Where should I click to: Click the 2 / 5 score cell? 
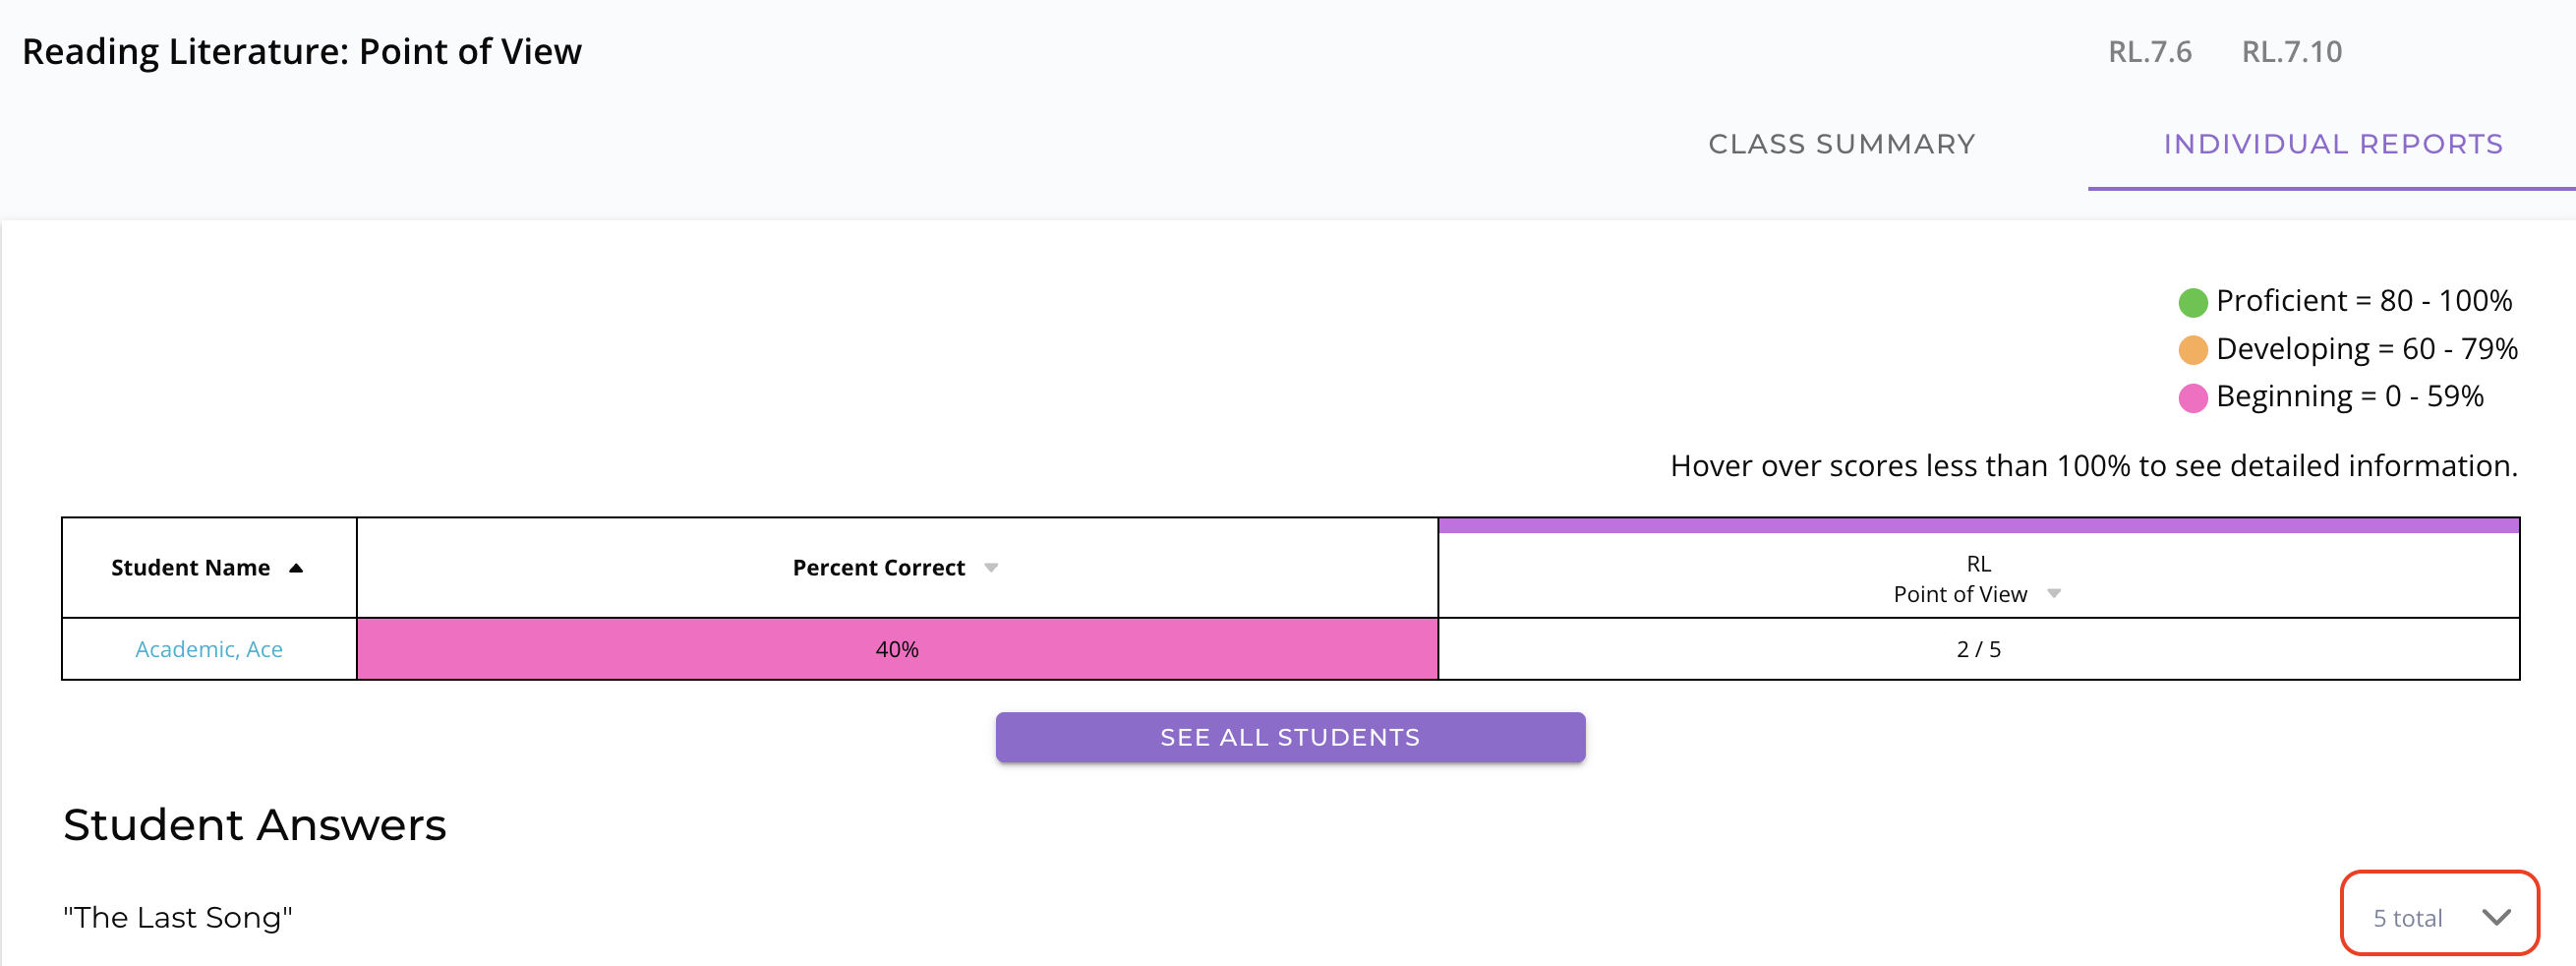coord(1978,649)
